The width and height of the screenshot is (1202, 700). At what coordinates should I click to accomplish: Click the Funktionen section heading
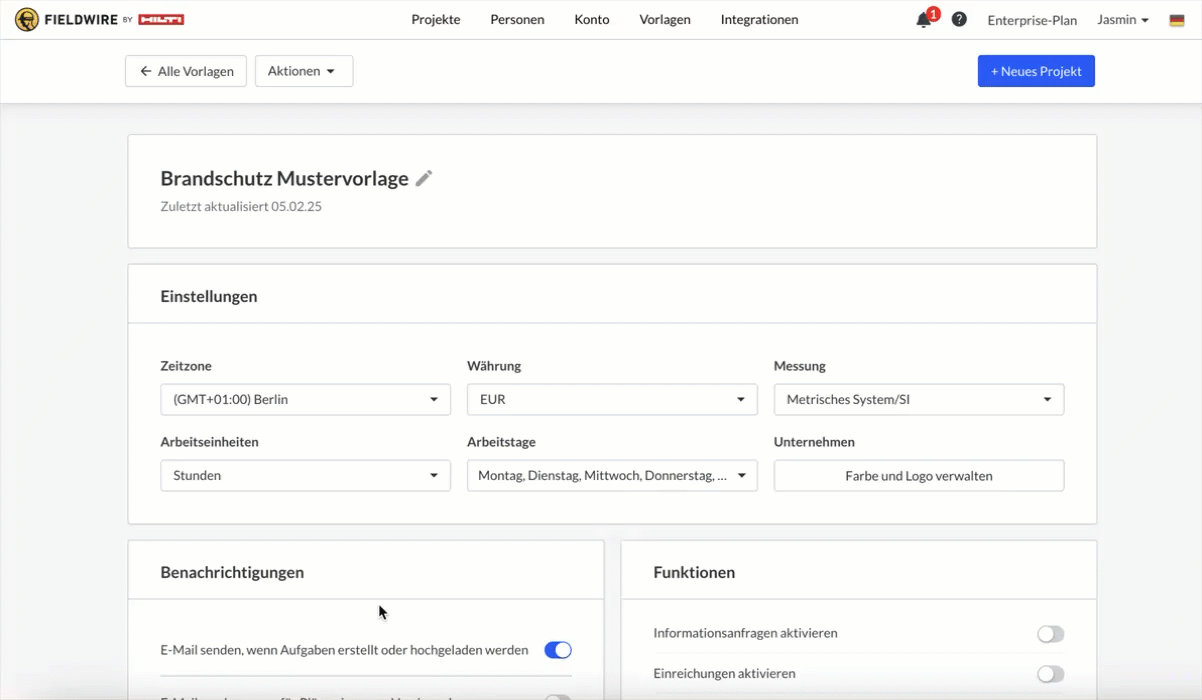coord(694,572)
